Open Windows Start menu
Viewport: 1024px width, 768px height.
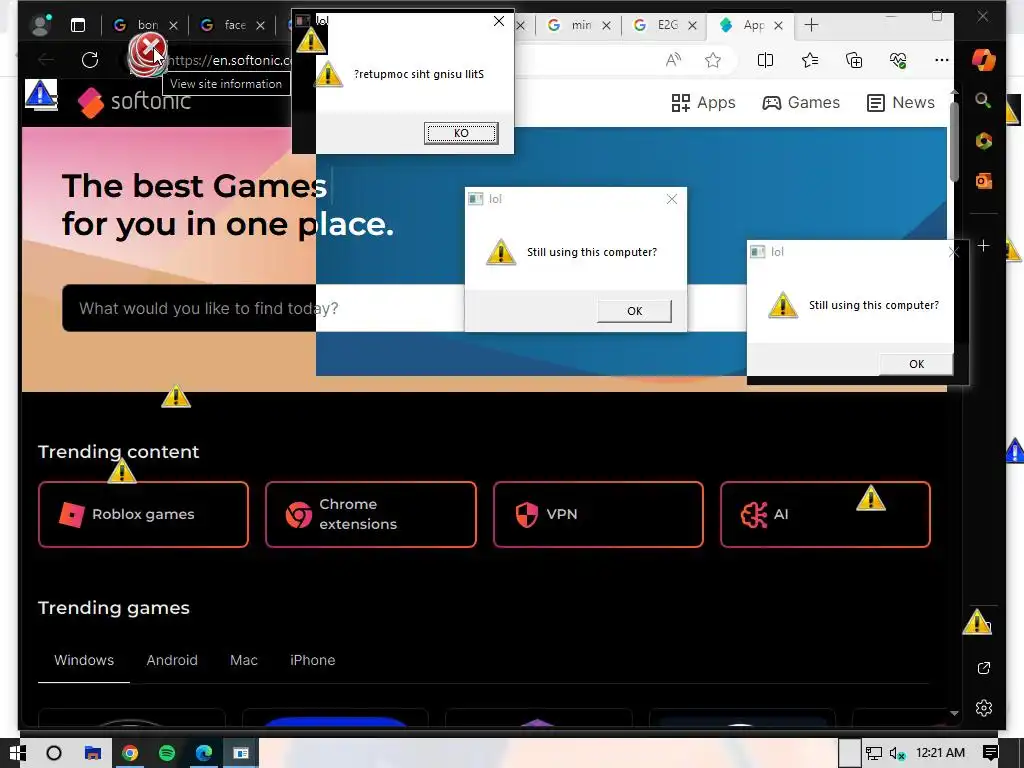pos(18,753)
